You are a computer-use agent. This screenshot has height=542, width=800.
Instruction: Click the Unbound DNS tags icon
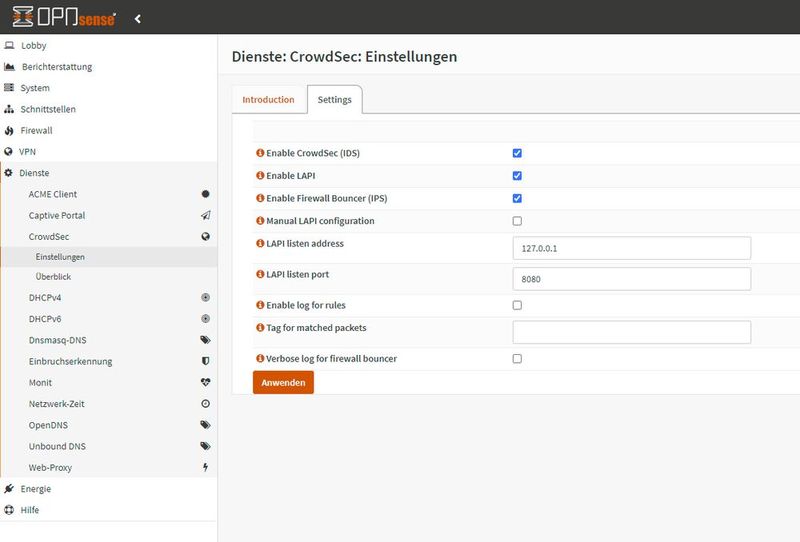coord(205,446)
